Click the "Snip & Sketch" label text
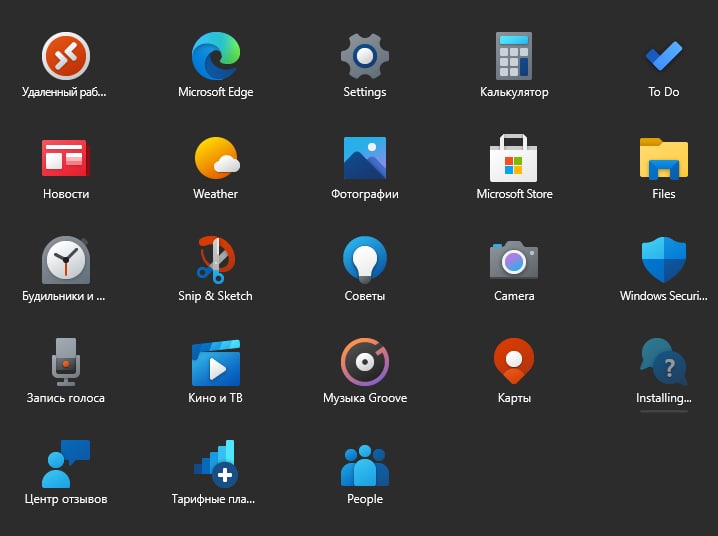The image size is (718, 536). click(x=216, y=296)
